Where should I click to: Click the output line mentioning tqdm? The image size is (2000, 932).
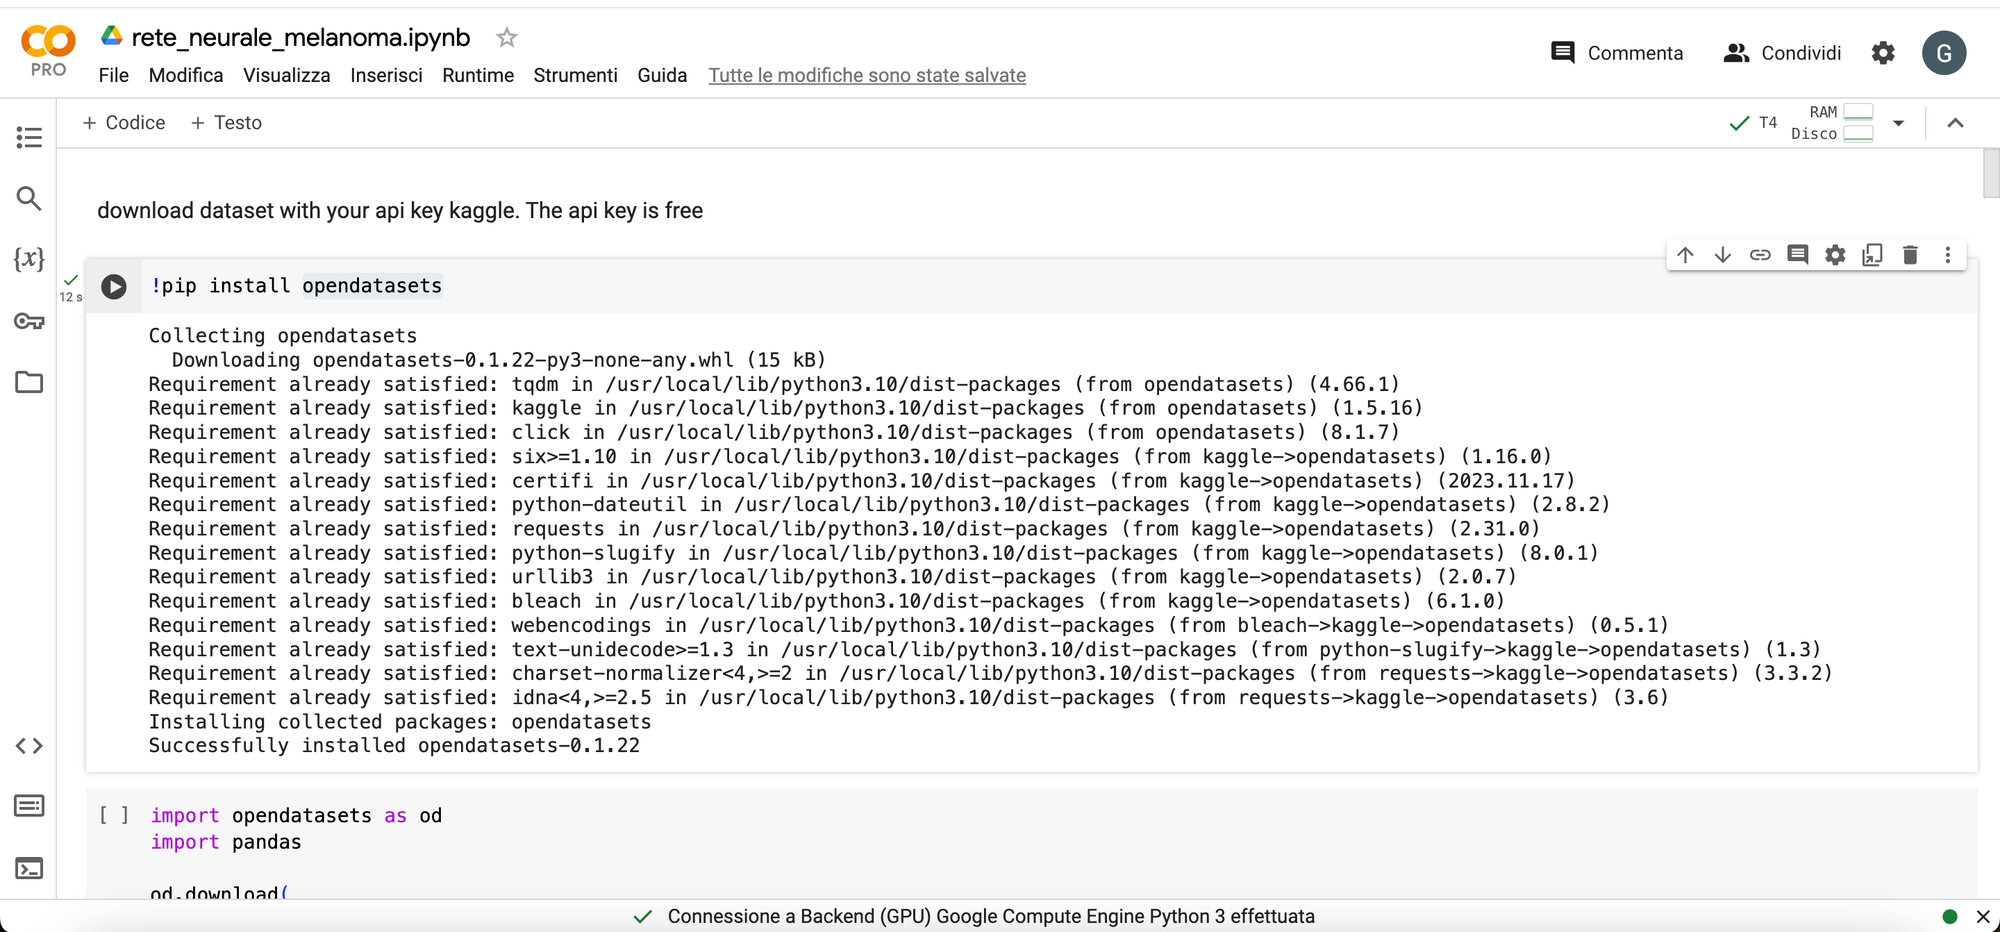pyautogui.click(x=774, y=385)
